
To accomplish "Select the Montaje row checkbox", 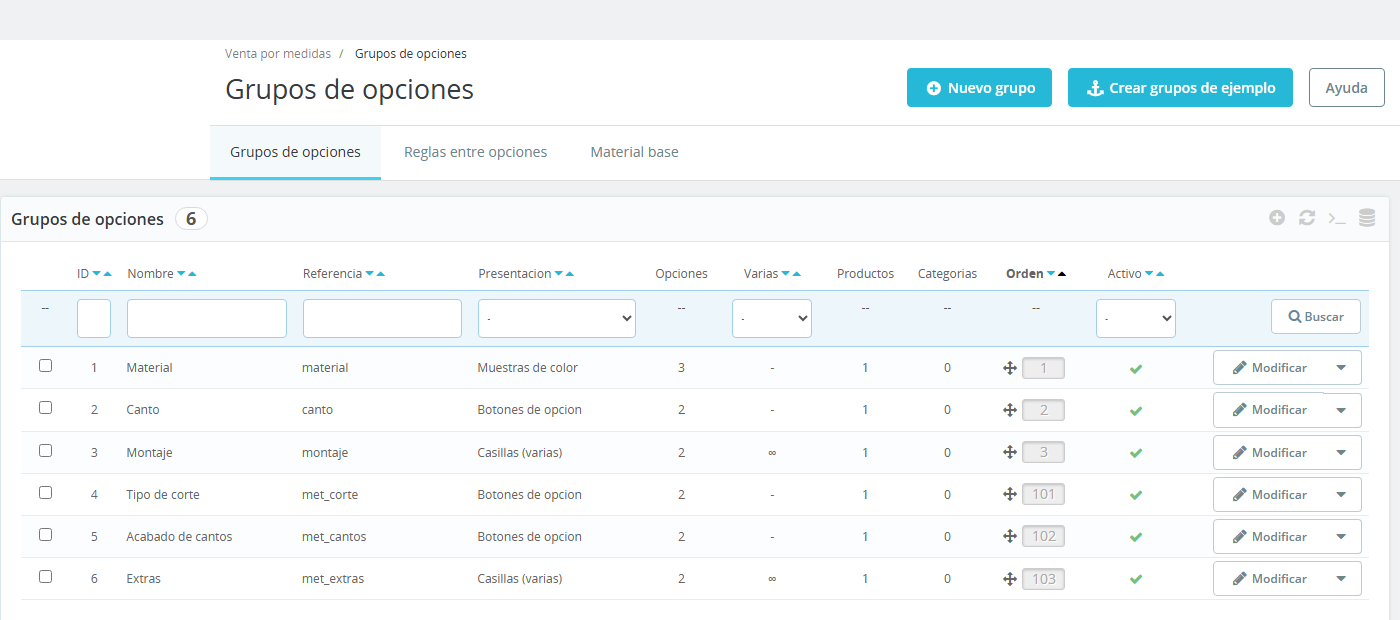I will pos(45,450).
